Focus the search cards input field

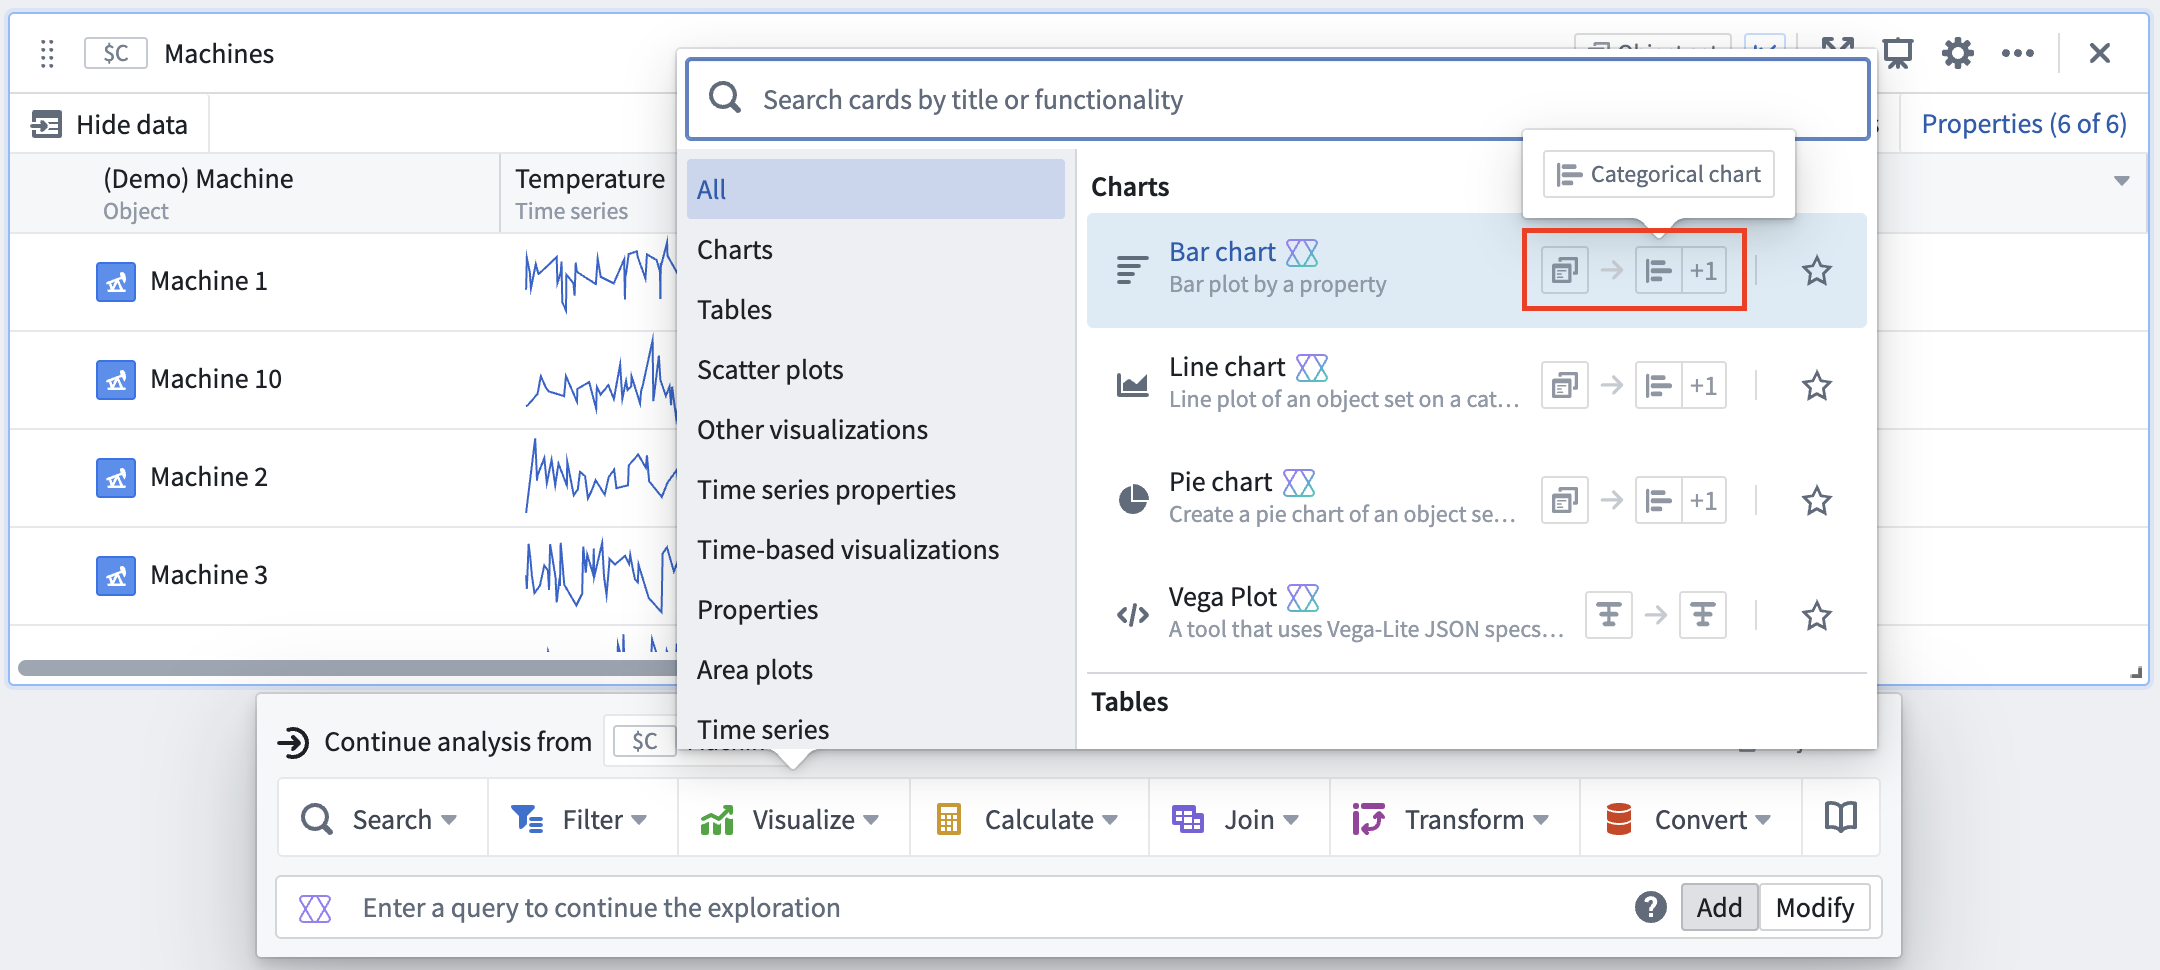click(x=1277, y=99)
